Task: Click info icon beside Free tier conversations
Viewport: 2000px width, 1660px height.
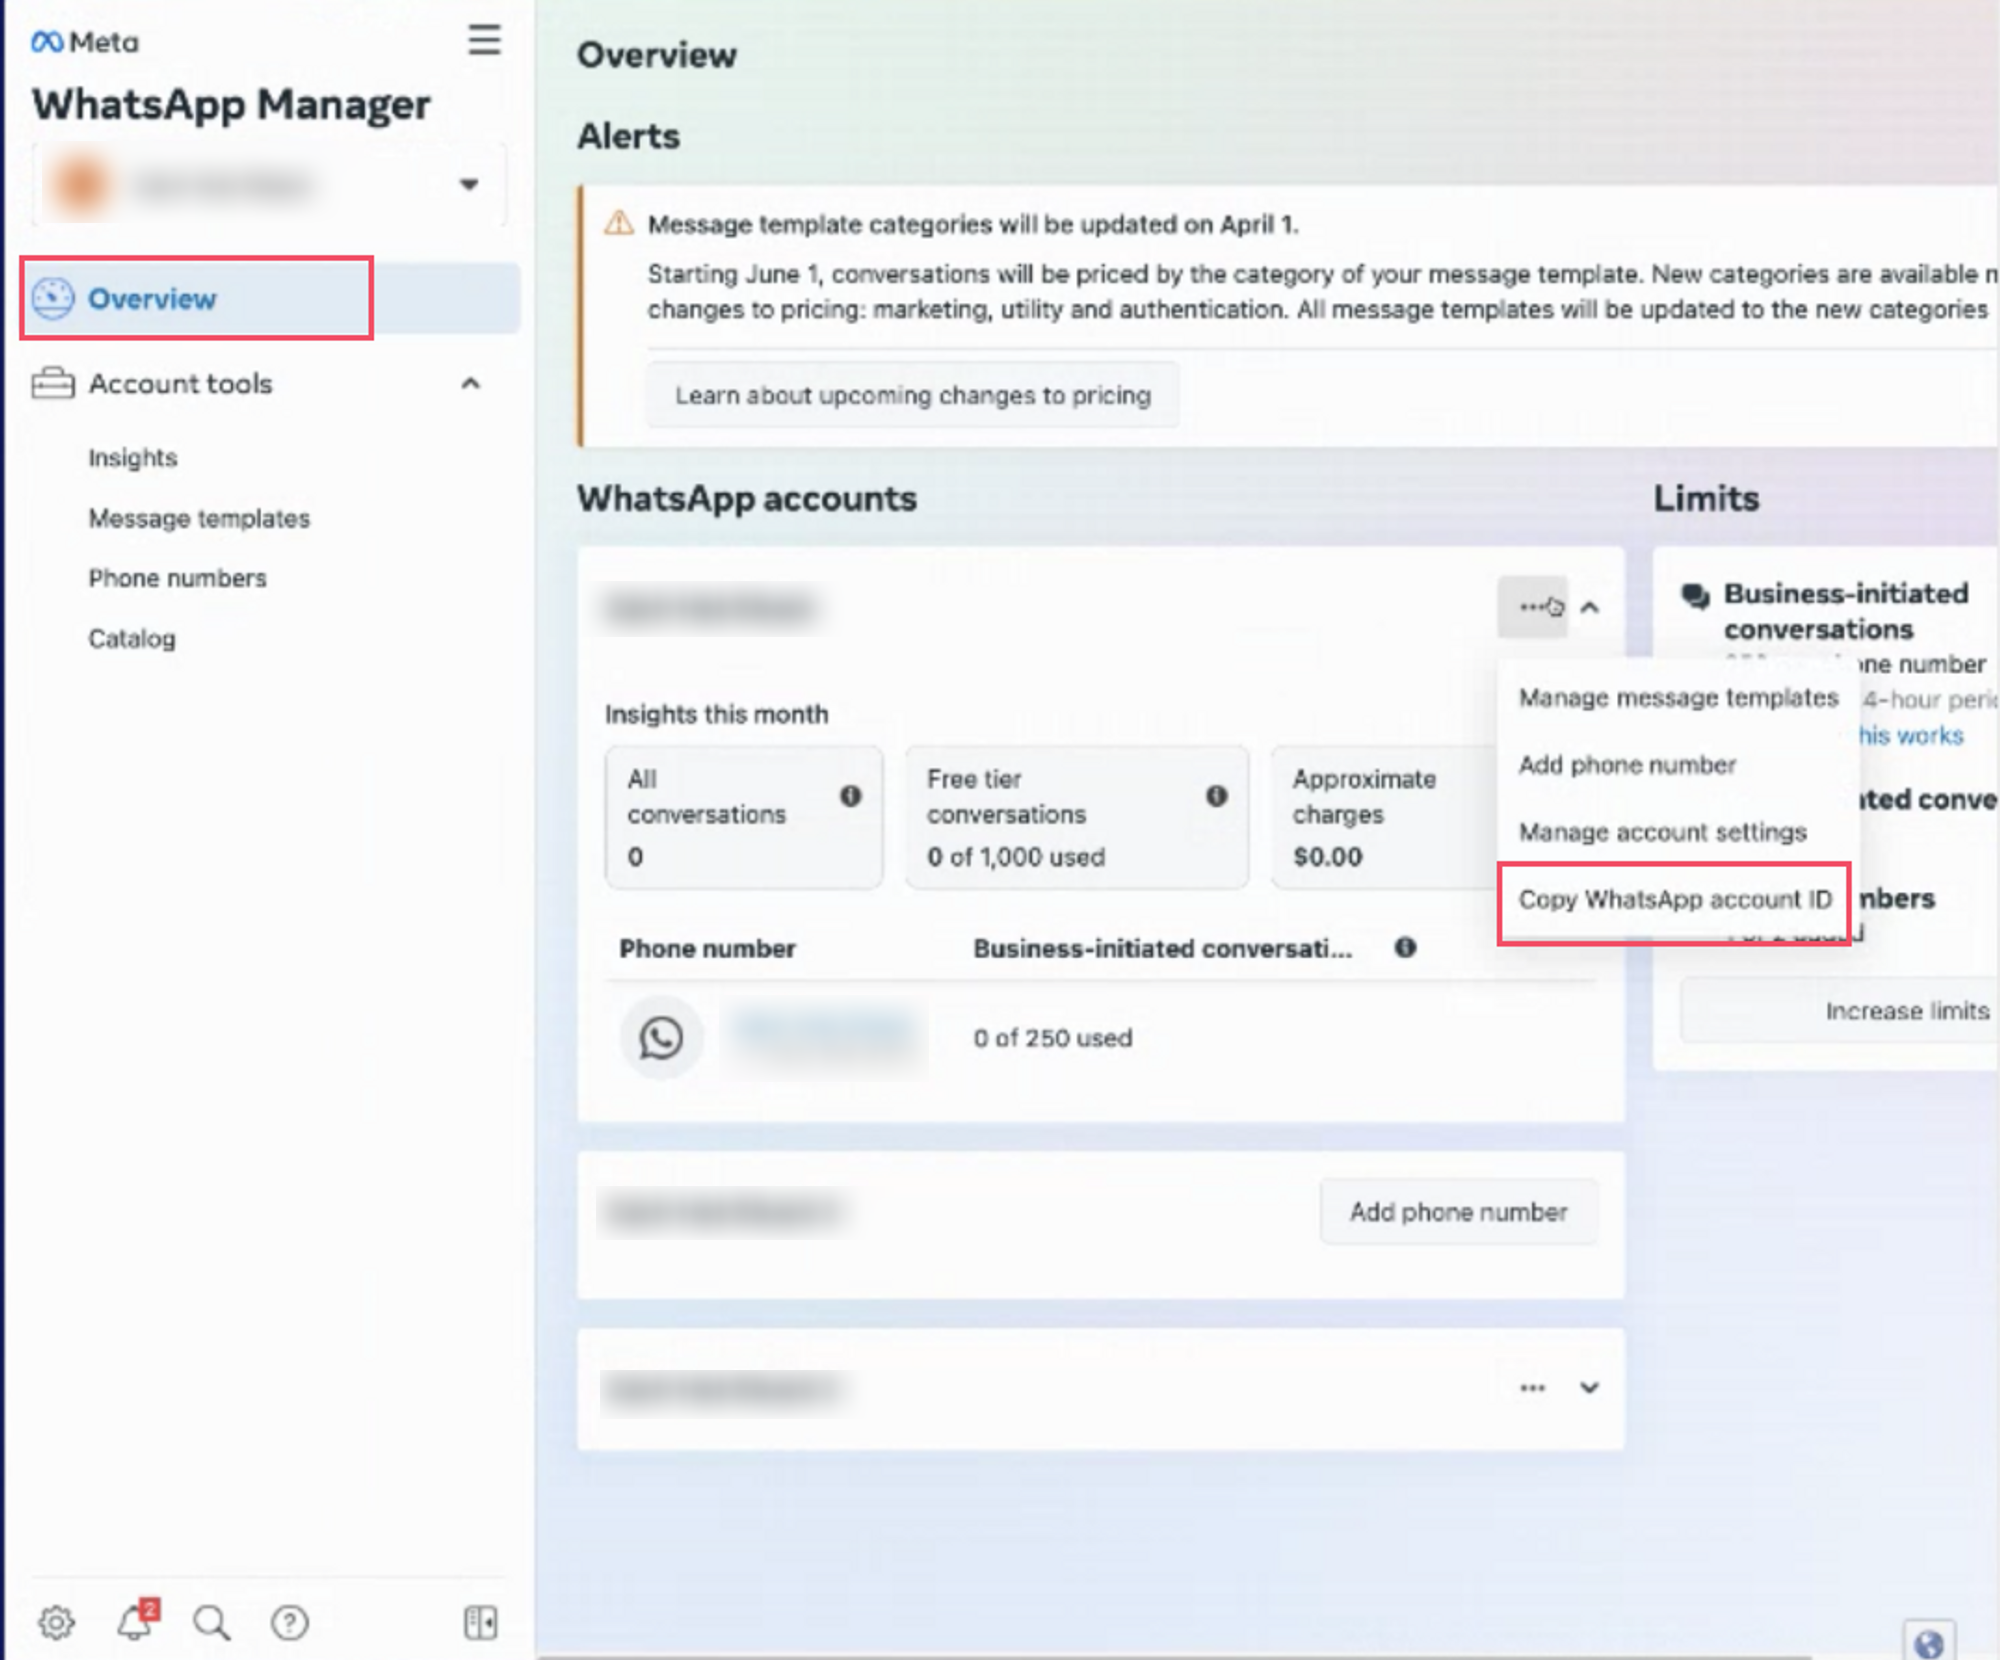Action: pos(1216,796)
